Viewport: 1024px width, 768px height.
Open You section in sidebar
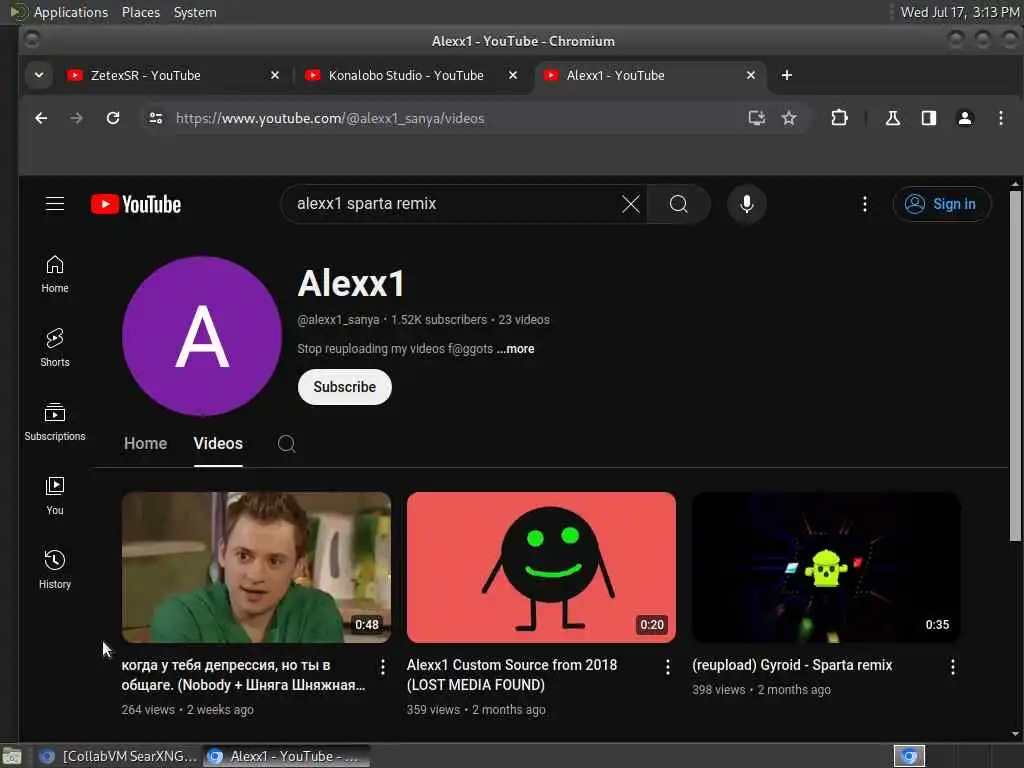coord(55,496)
